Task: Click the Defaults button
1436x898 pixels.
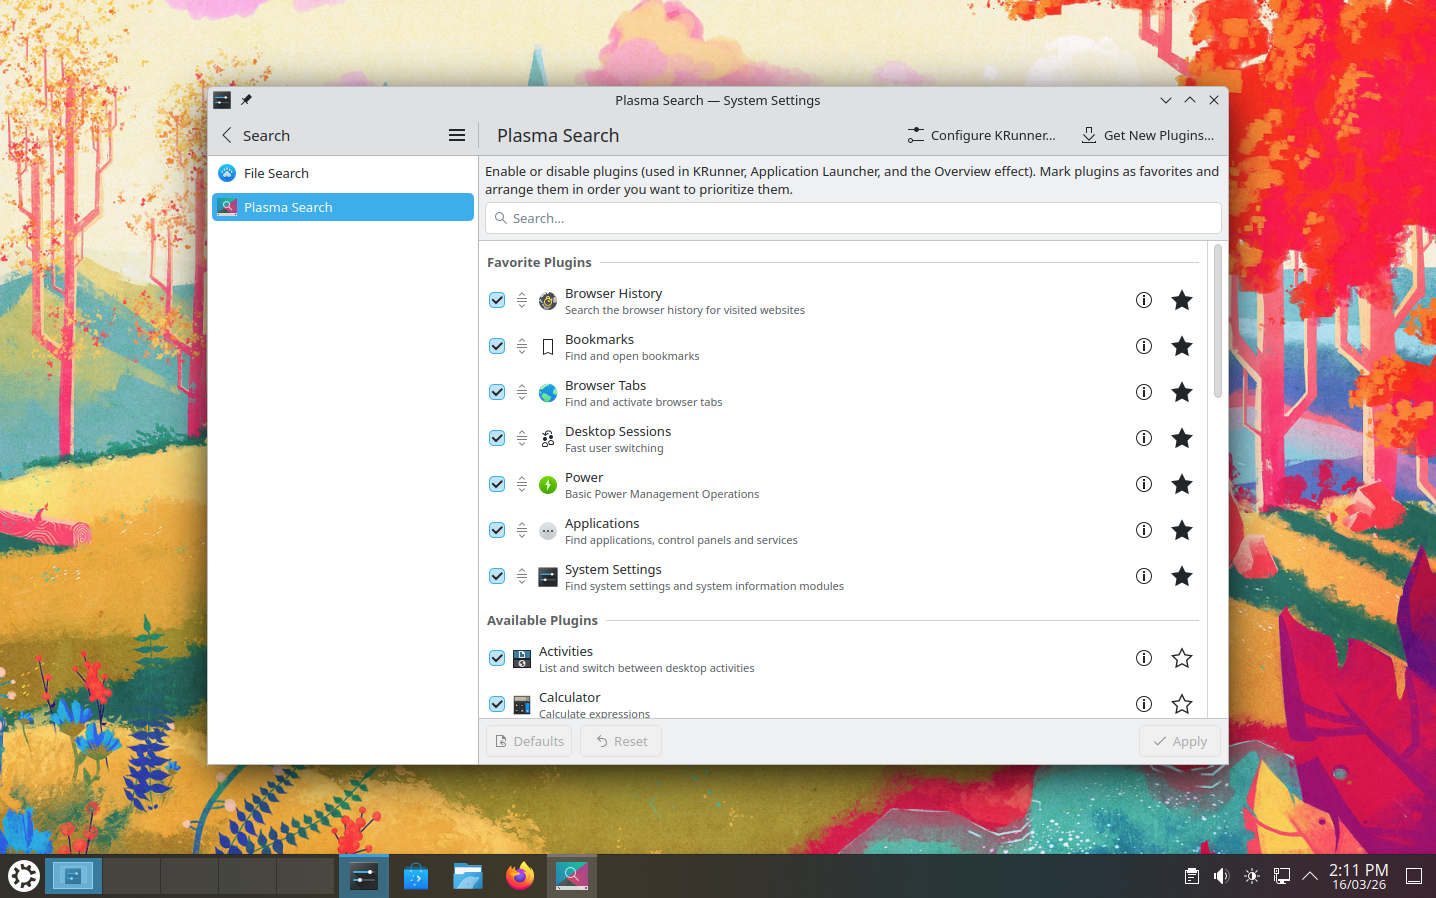Action: [x=529, y=741]
